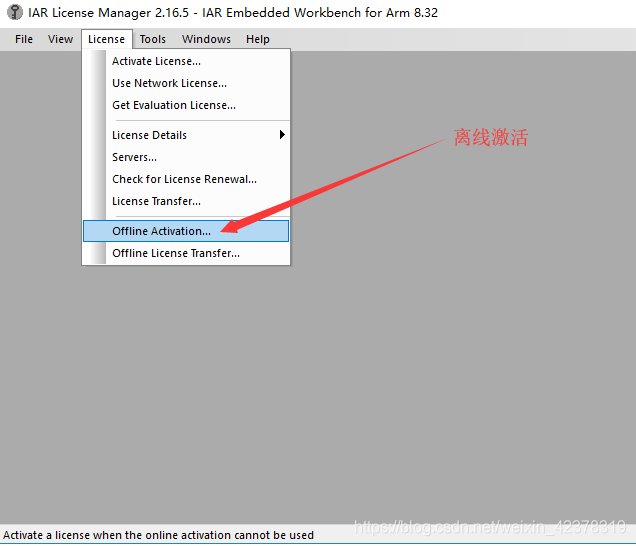Screen dimensions: 636x546
Task: Choose Activate License... from the menu
Action: [x=186, y=61]
